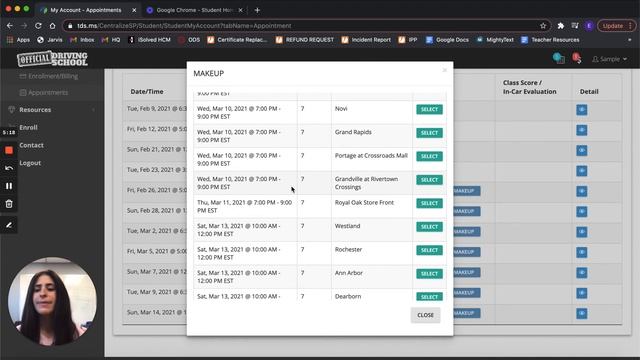The height and width of the screenshot is (360, 640).
Task: Select the Novi makeup session
Action: coord(429,109)
